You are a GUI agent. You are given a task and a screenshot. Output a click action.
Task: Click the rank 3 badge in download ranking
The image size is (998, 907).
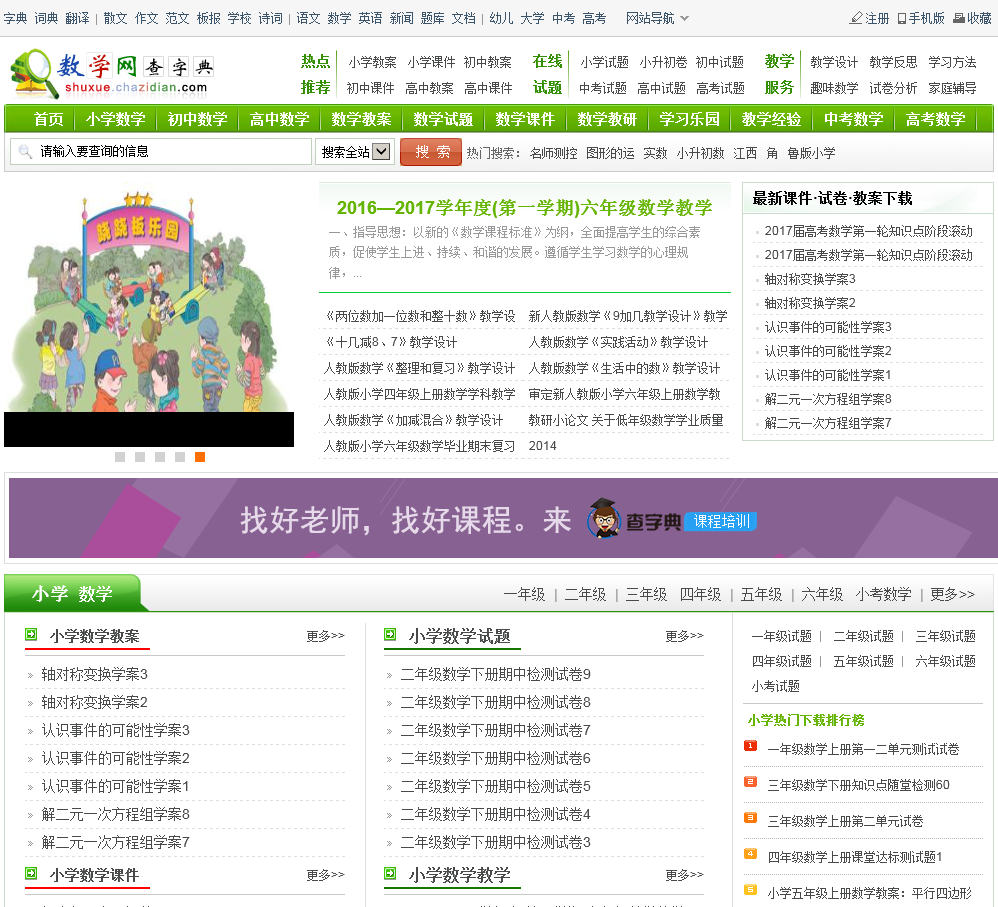point(750,817)
